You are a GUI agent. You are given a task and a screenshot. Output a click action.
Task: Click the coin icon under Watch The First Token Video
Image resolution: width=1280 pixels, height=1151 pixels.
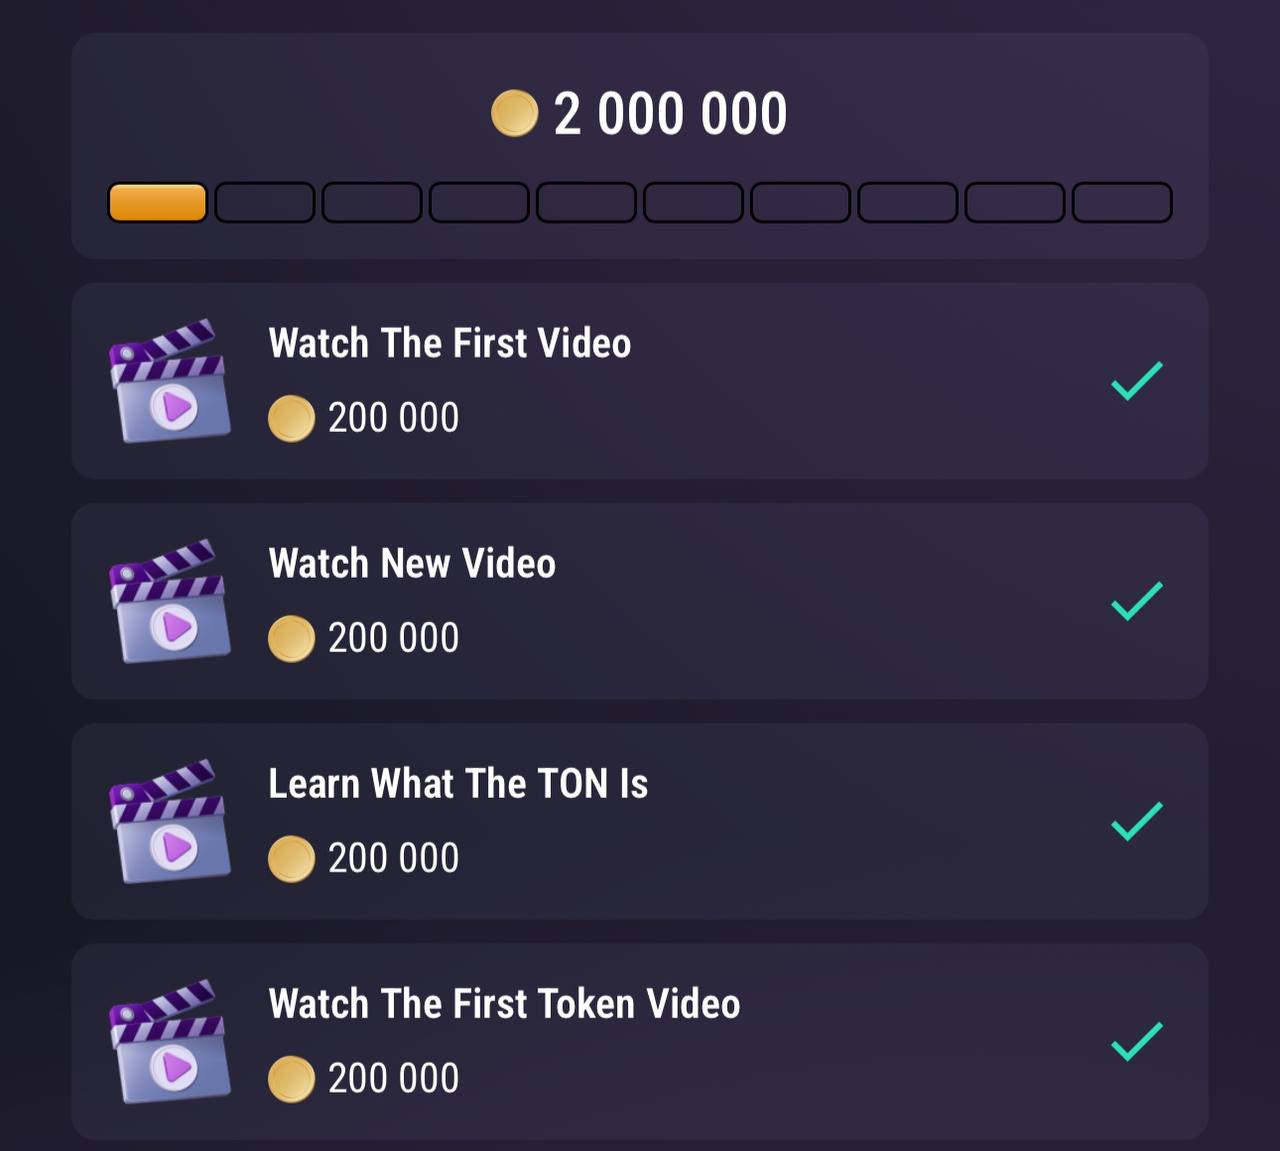[x=291, y=1078]
